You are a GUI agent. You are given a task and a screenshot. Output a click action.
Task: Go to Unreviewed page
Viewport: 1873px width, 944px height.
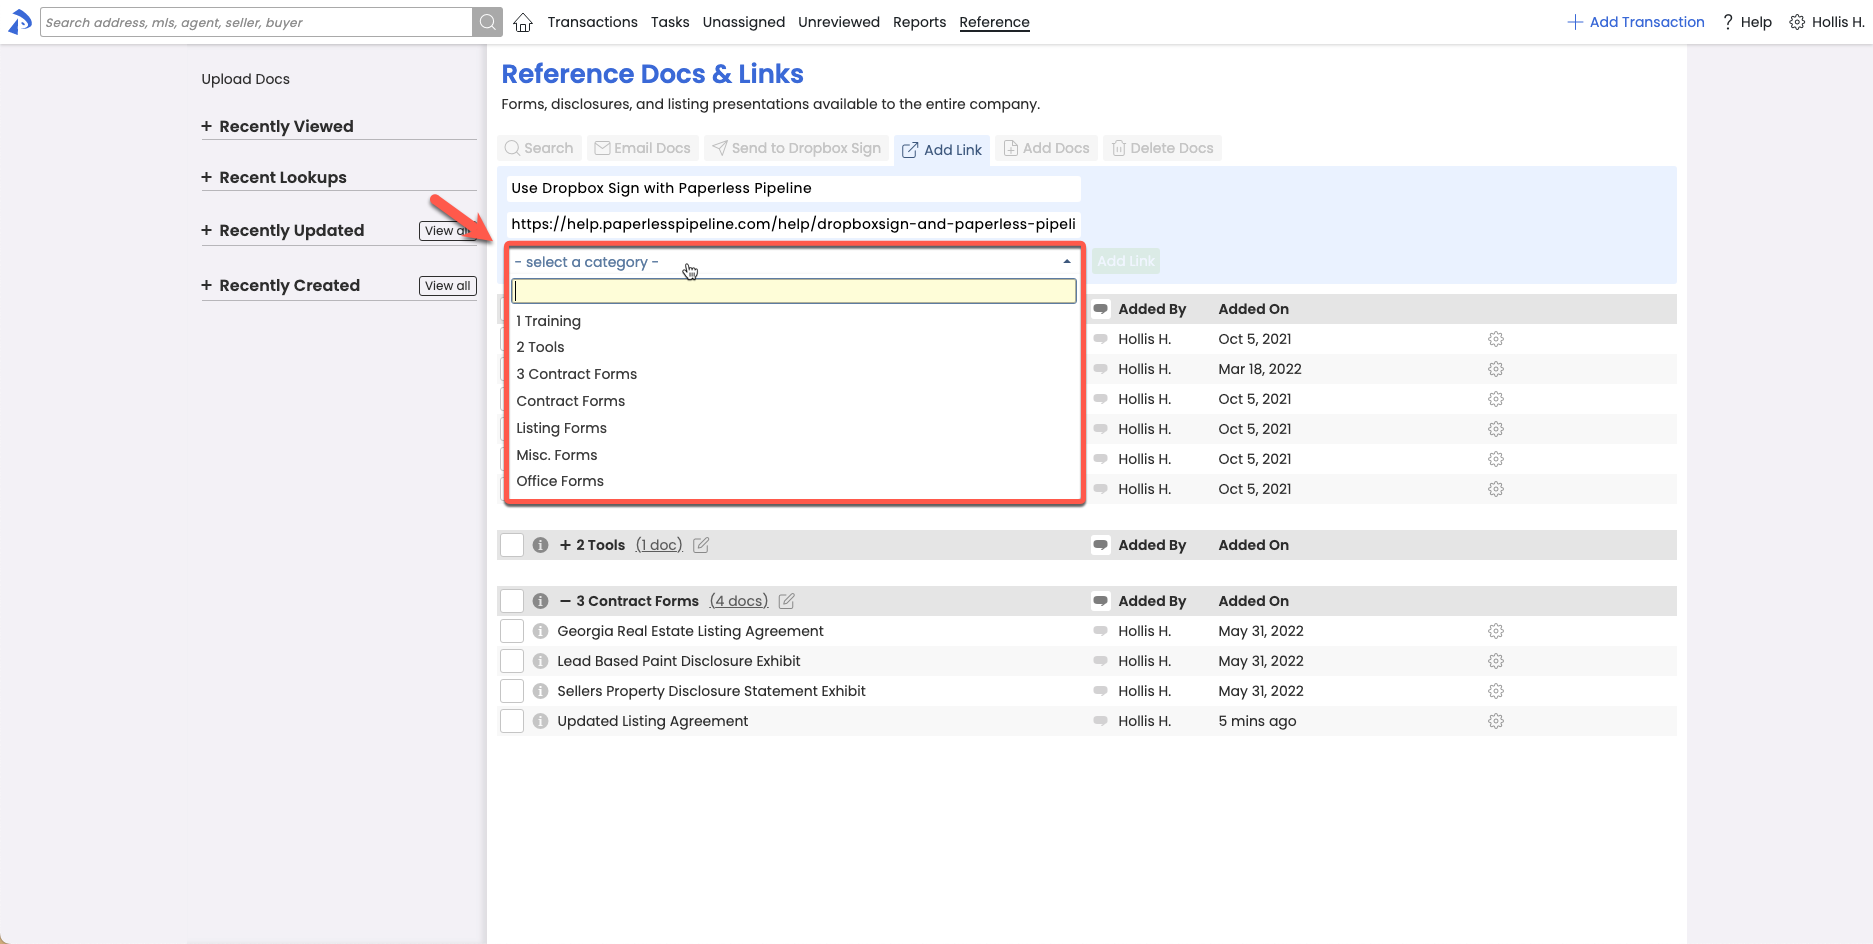[x=839, y=22]
